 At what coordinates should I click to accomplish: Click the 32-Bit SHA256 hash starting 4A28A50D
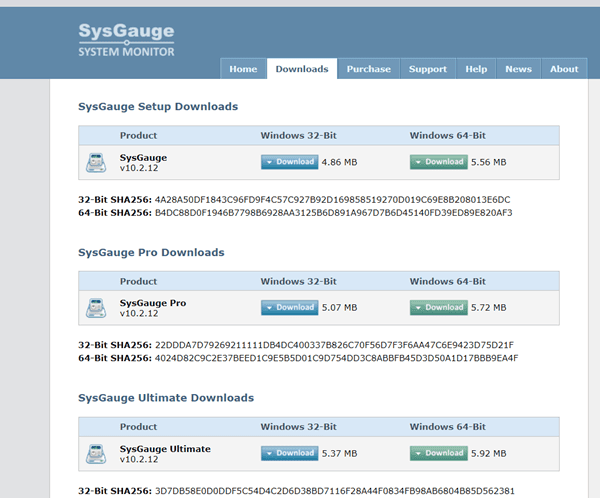333,199
